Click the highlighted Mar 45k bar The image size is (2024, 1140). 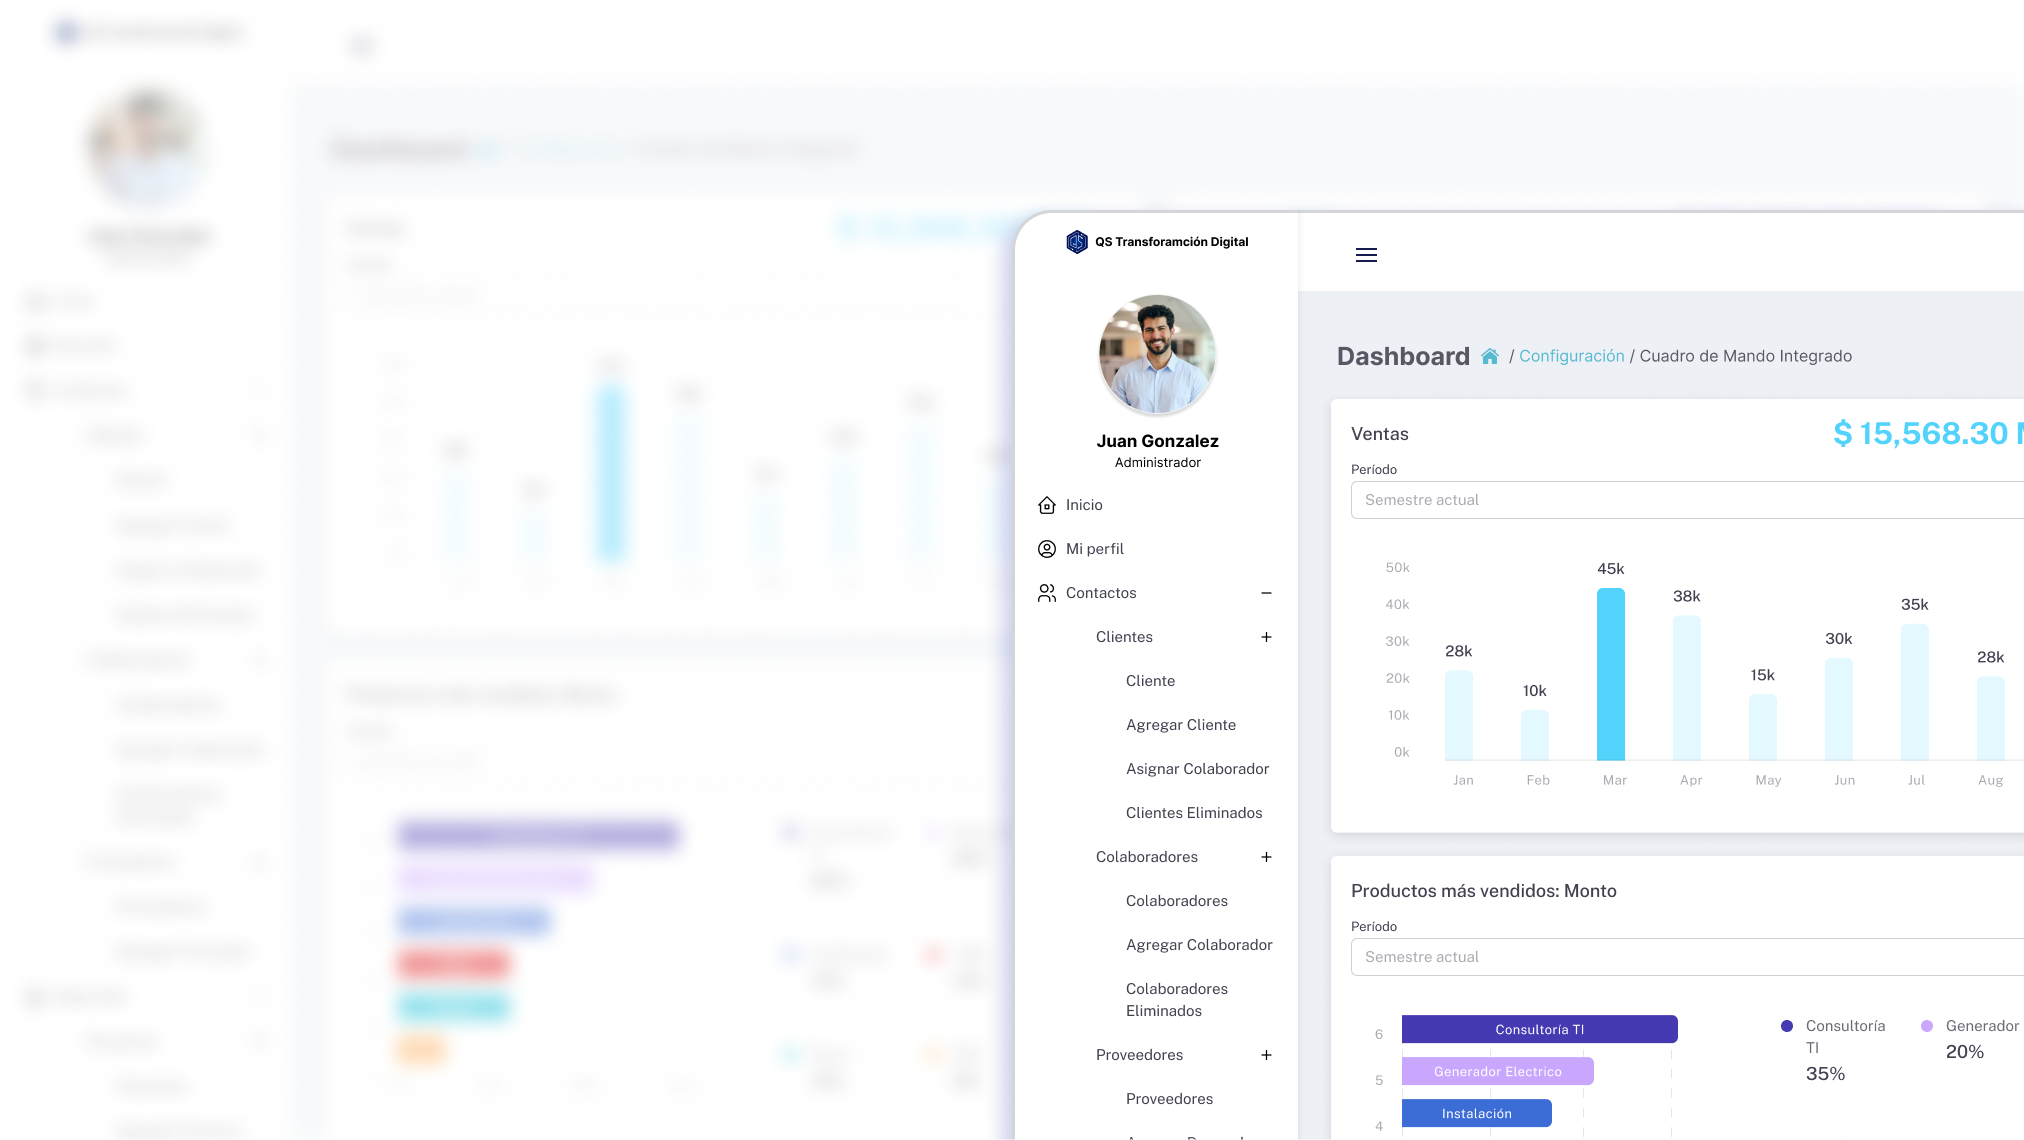[1611, 674]
